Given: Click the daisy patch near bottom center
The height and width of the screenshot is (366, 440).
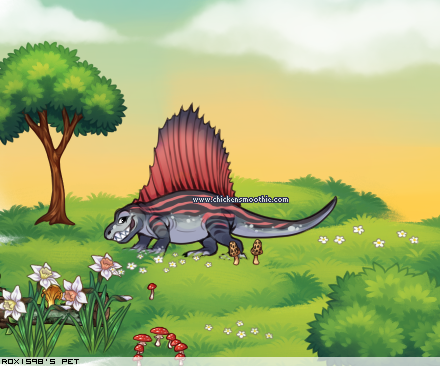Looking at the screenshot, I should click(239, 330).
